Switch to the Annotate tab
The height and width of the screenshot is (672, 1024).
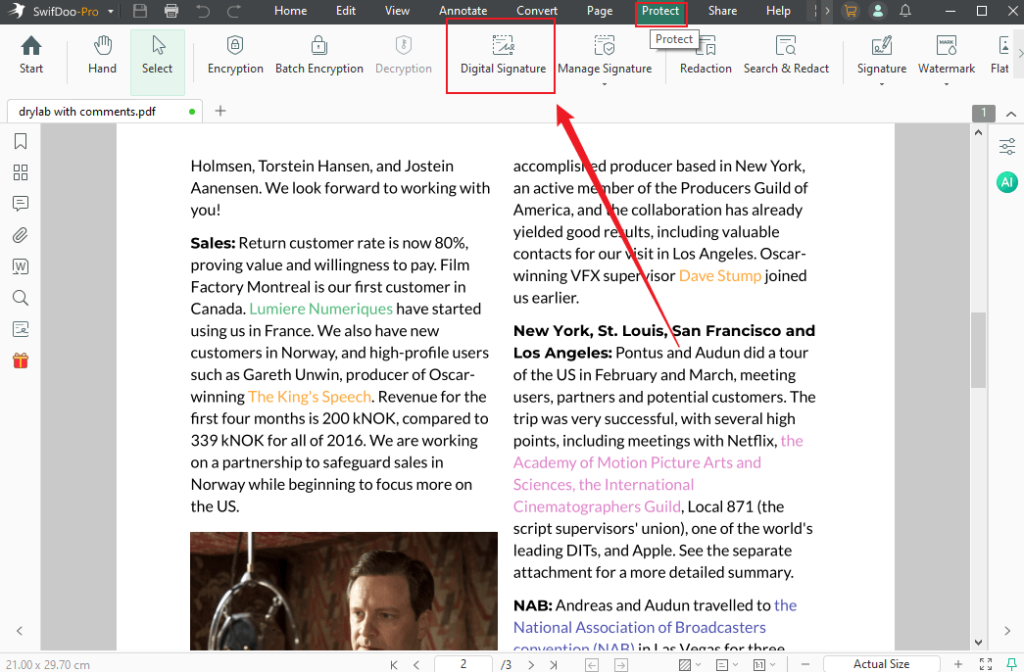click(x=463, y=11)
